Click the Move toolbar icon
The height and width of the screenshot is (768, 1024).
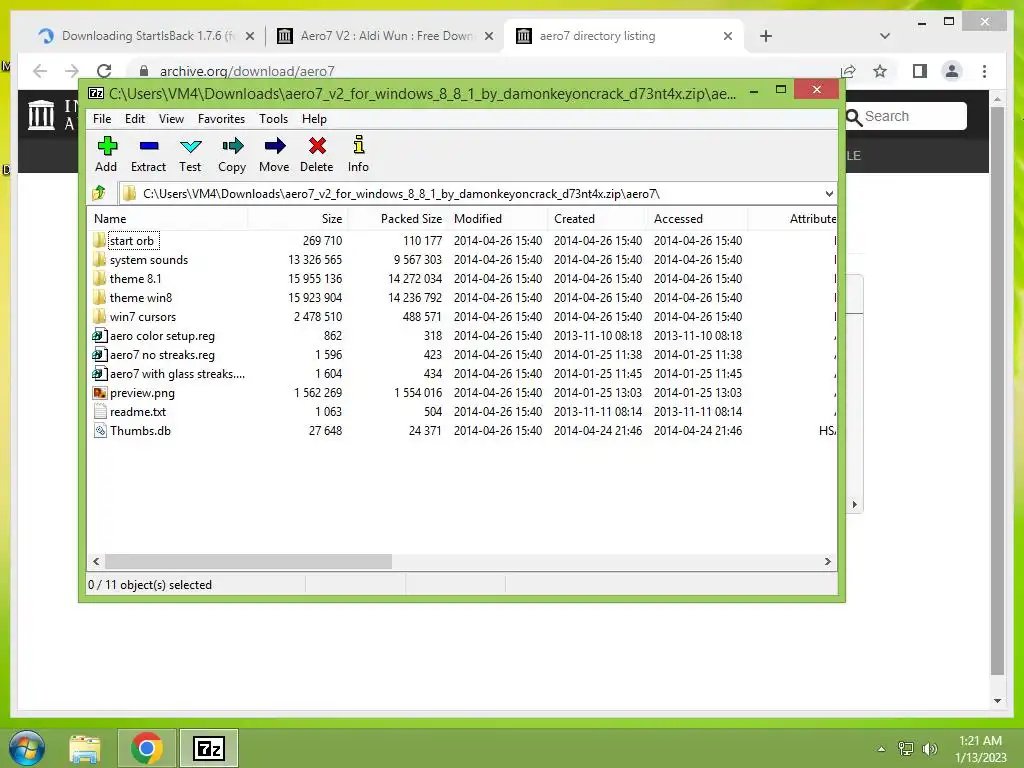[x=274, y=154]
